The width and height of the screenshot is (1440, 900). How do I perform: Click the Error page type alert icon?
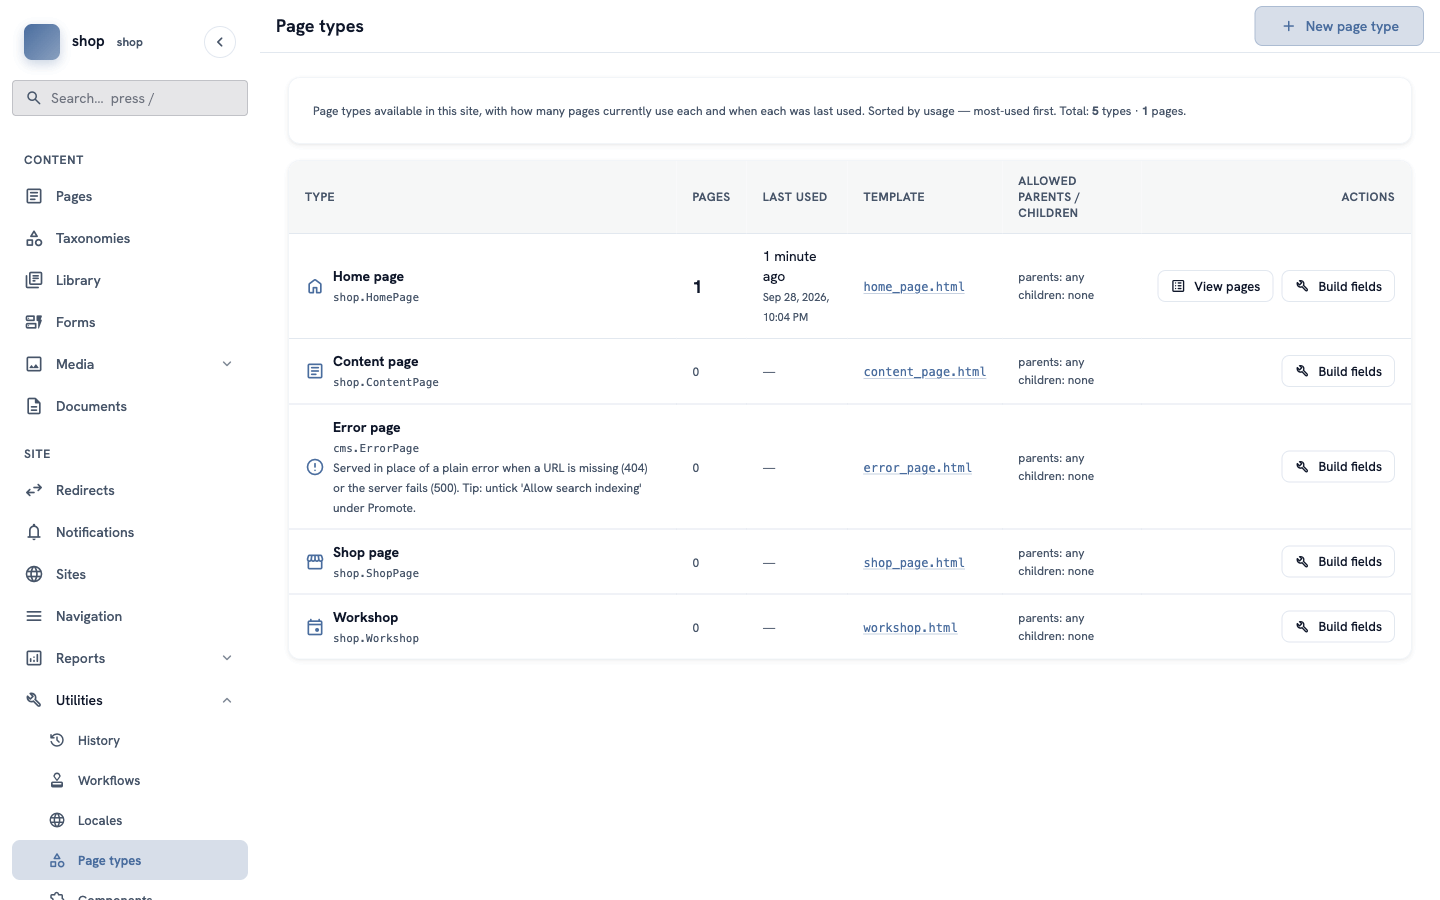[315, 467]
